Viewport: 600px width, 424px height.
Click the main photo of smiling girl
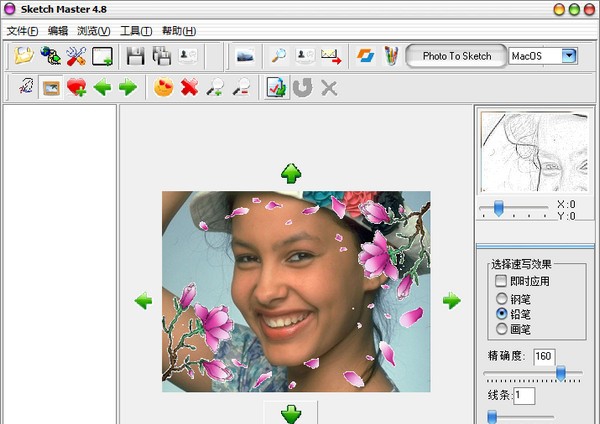pos(296,291)
